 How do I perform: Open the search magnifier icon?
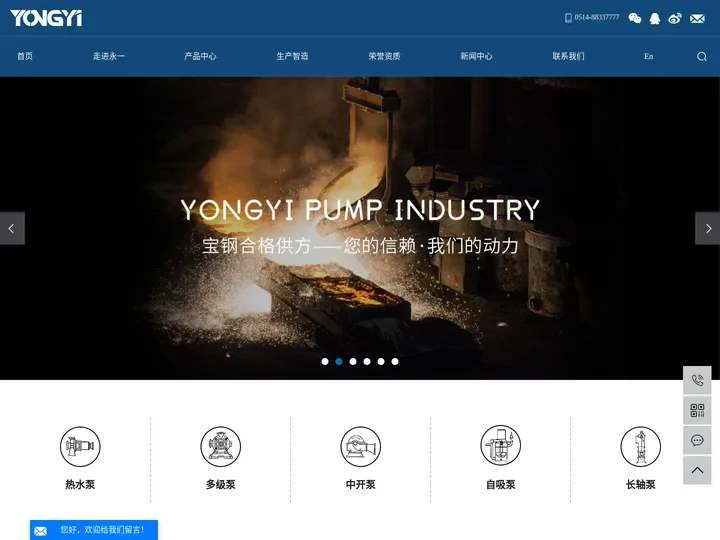pyautogui.click(x=702, y=56)
